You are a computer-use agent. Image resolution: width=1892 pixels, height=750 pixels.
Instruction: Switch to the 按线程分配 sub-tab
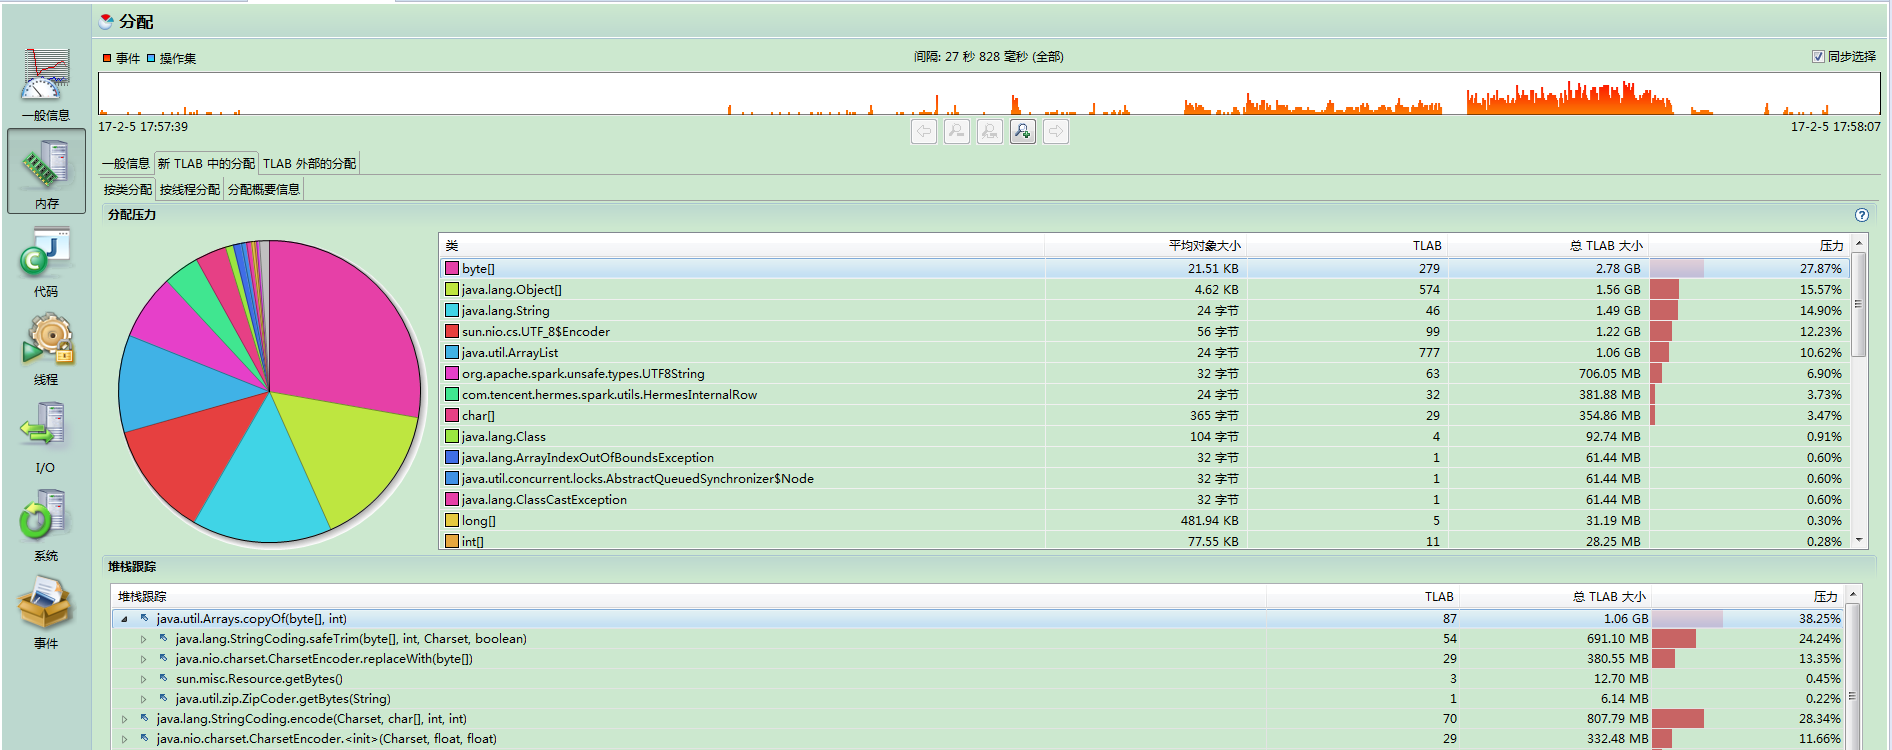pos(190,189)
